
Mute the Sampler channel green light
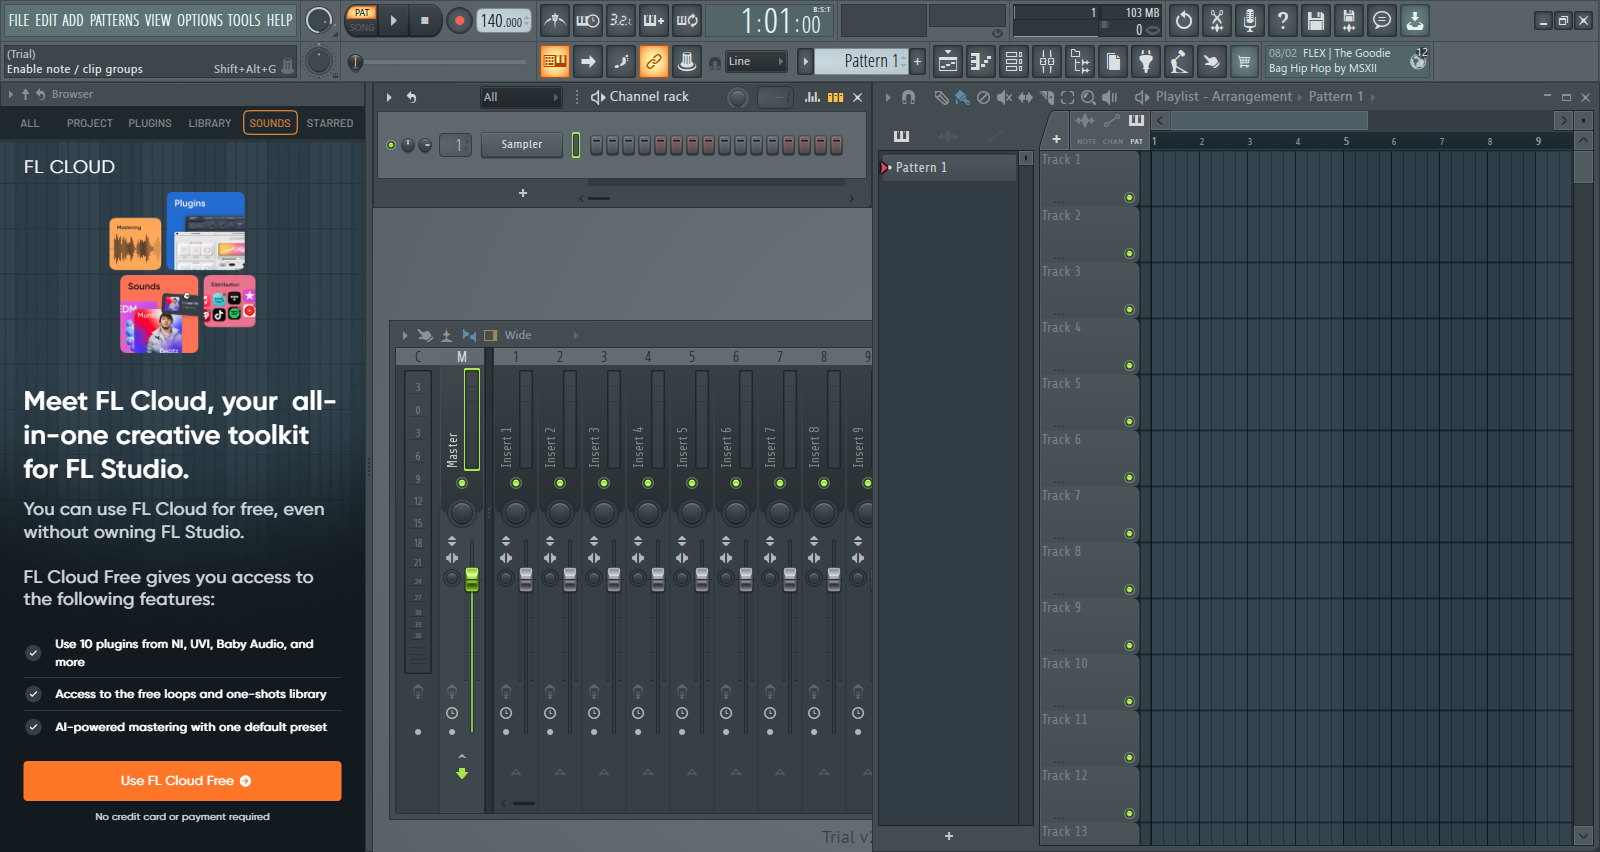[391, 145]
